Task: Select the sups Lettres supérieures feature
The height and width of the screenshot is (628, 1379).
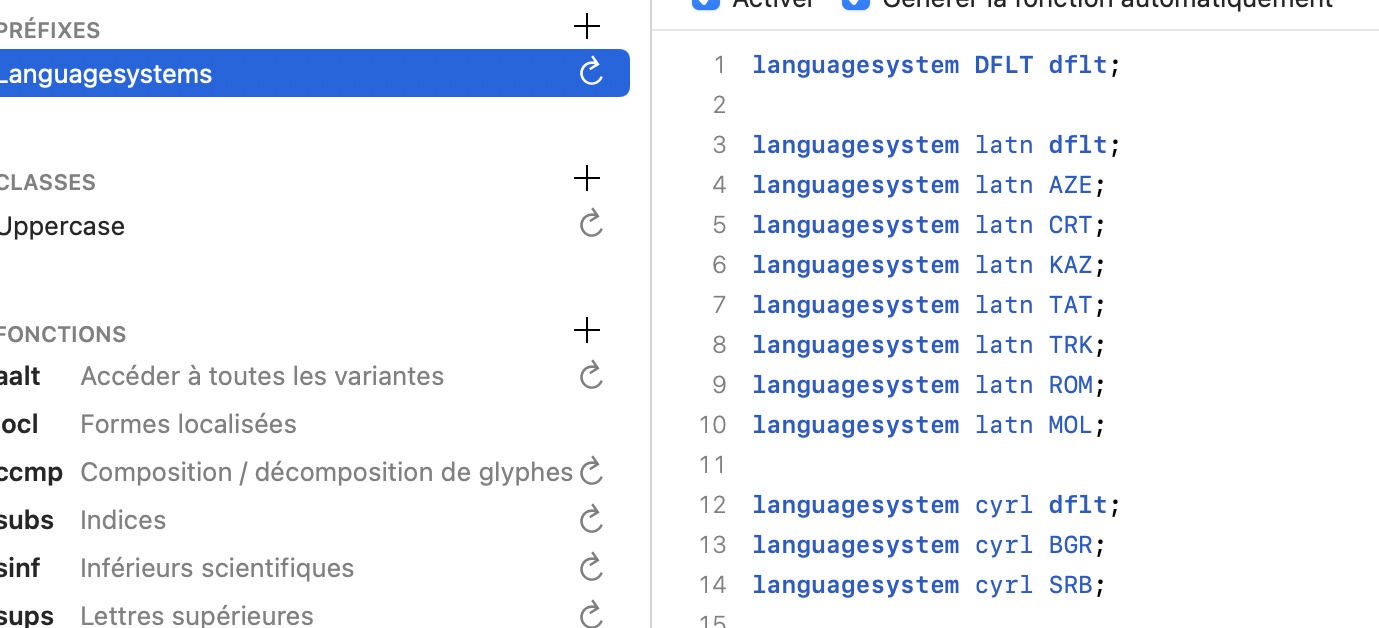Action: point(196,615)
